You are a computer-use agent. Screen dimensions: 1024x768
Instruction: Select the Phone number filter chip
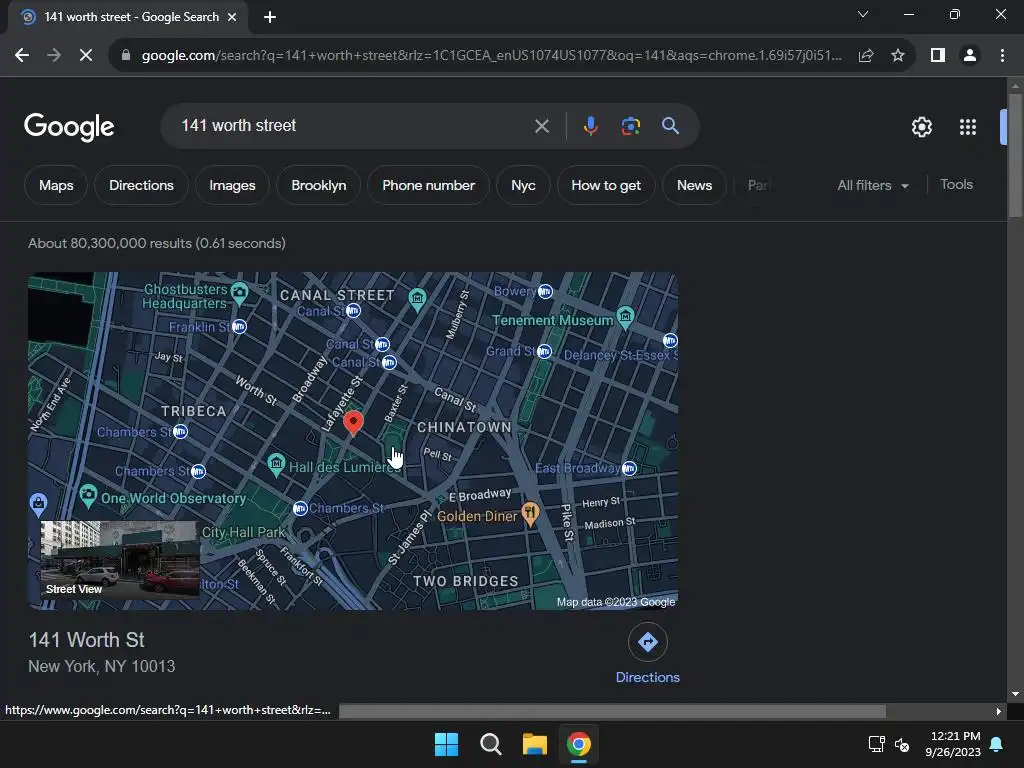point(428,185)
